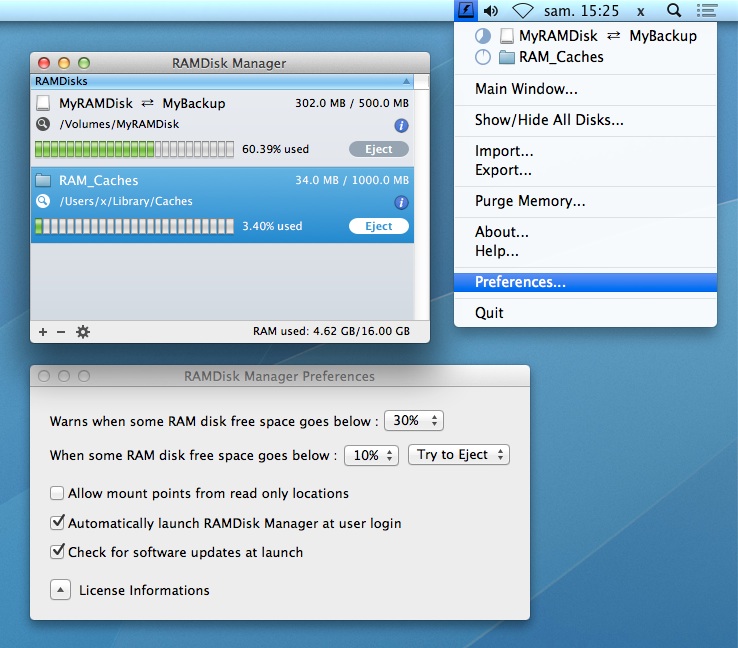Uncheck Automatically launch RAMDisk Manager at login

point(57,523)
